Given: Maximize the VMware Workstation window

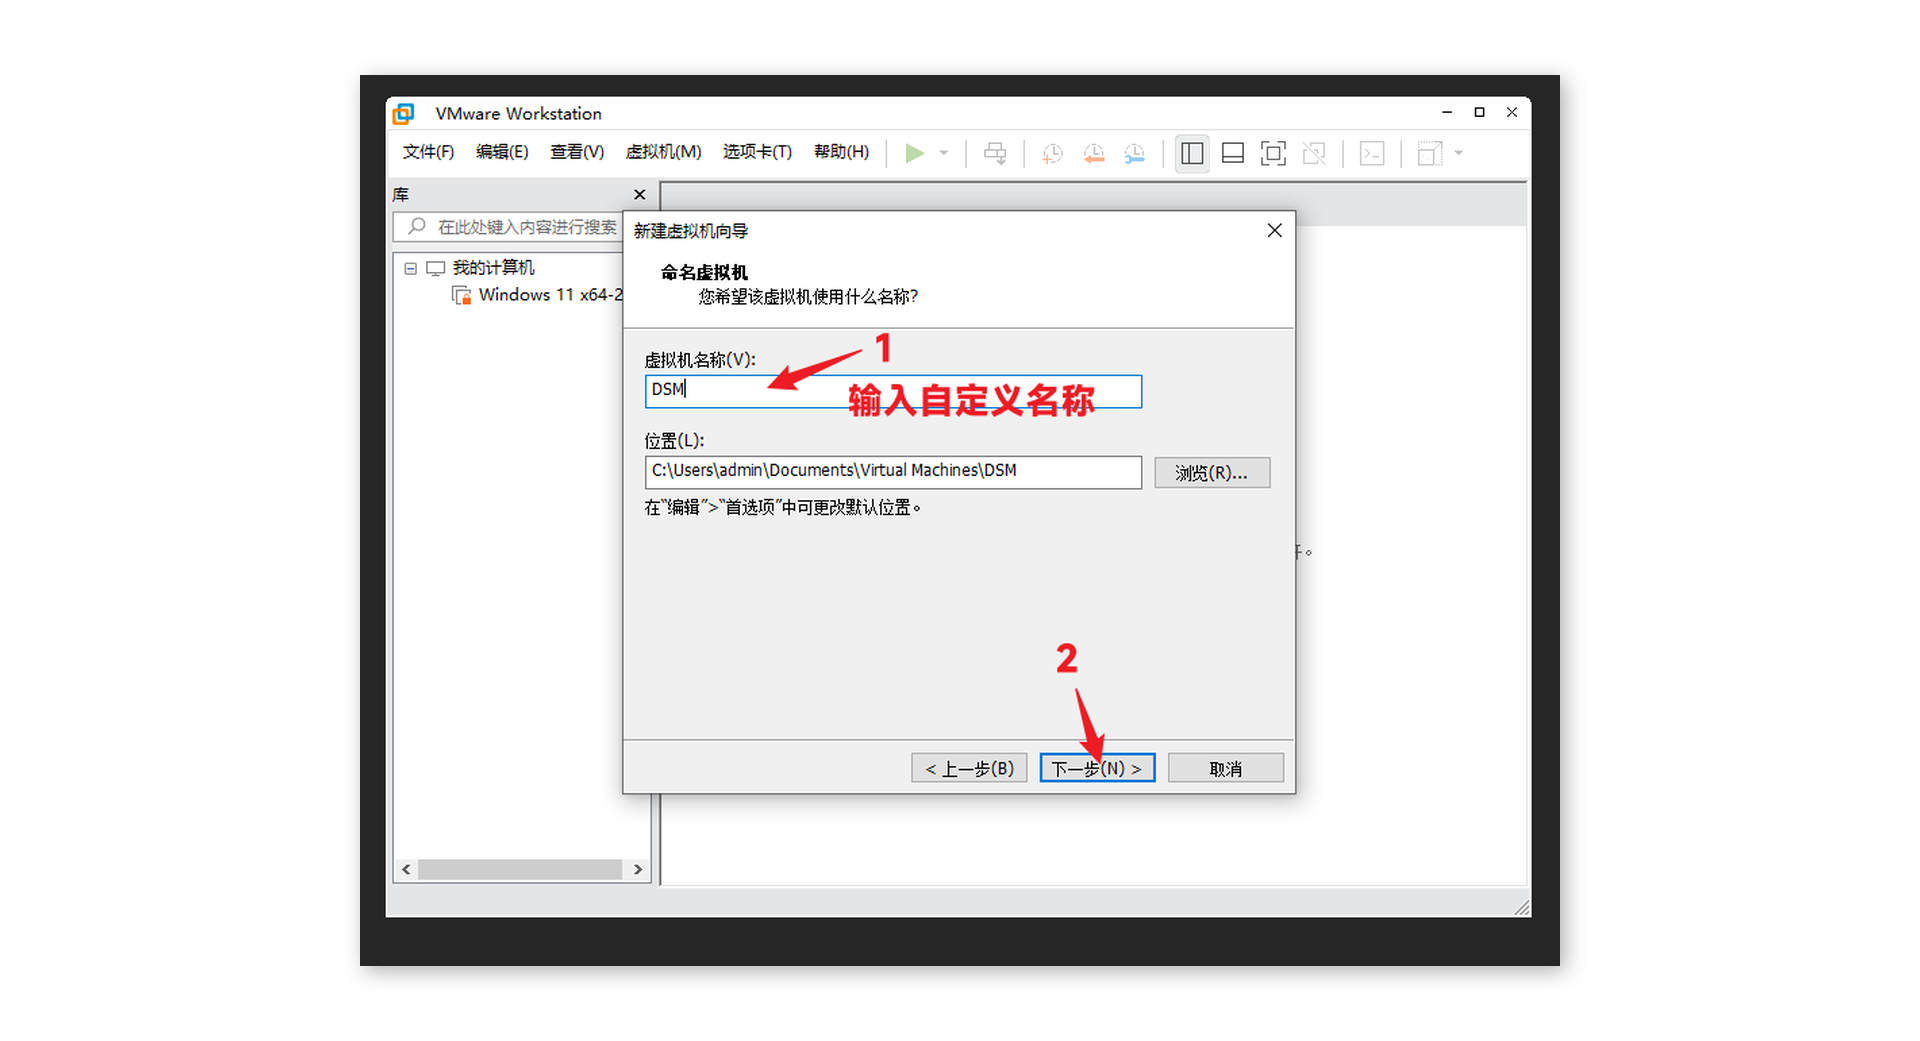Looking at the screenshot, I should 1480,113.
